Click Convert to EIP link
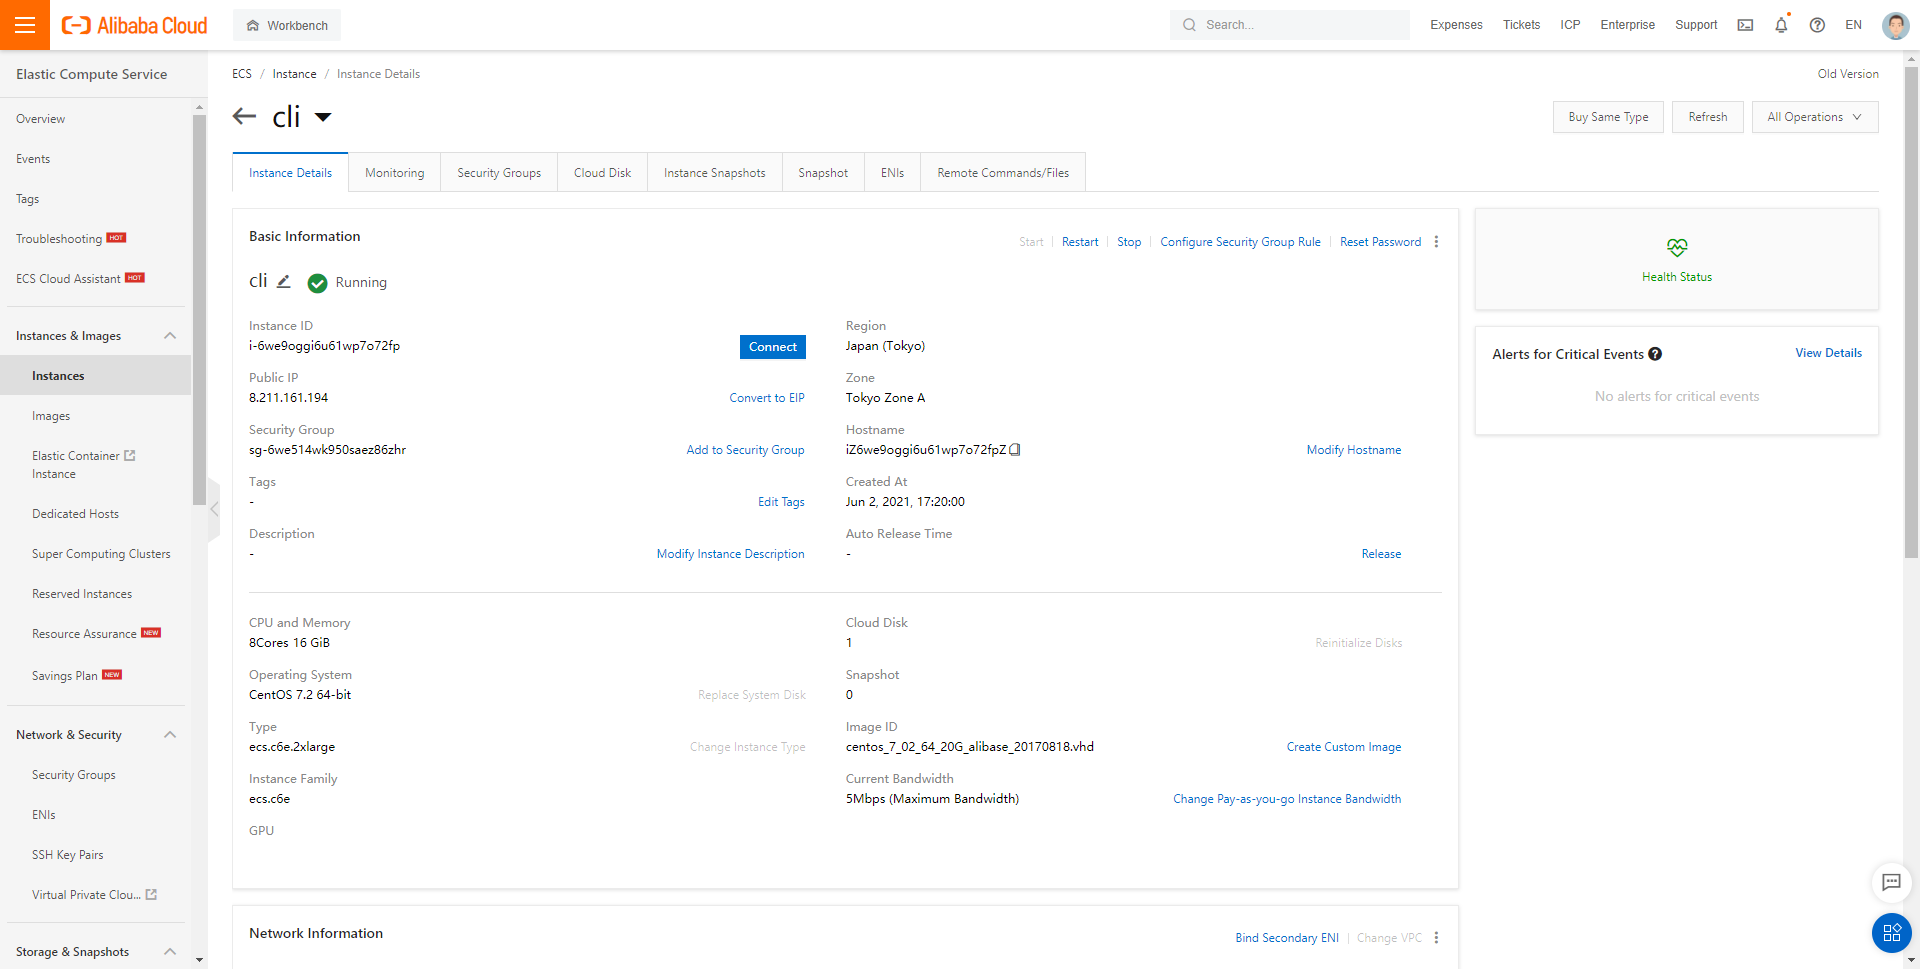The height and width of the screenshot is (969, 1920). click(x=767, y=398)
